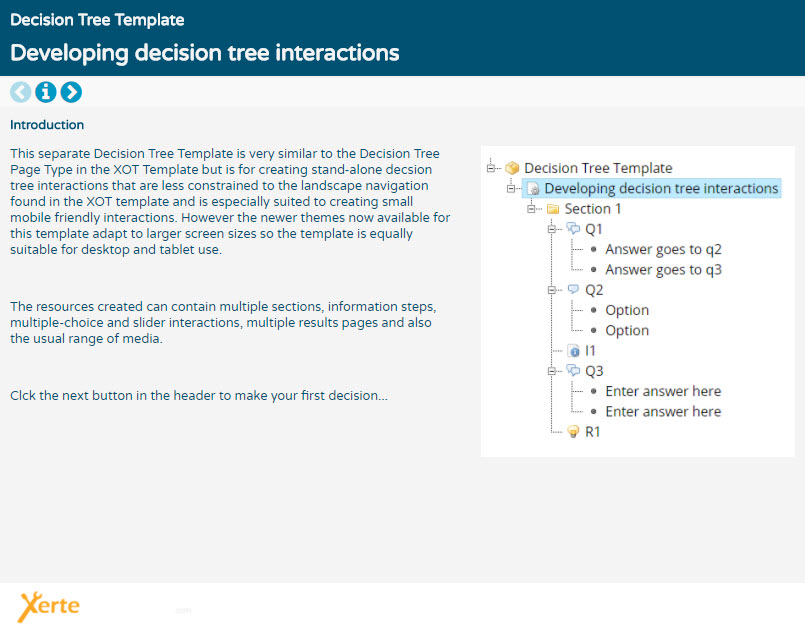805x635 pixels.
Task: Click 'Developing decision tree interactions' header title
Action: 204,53
